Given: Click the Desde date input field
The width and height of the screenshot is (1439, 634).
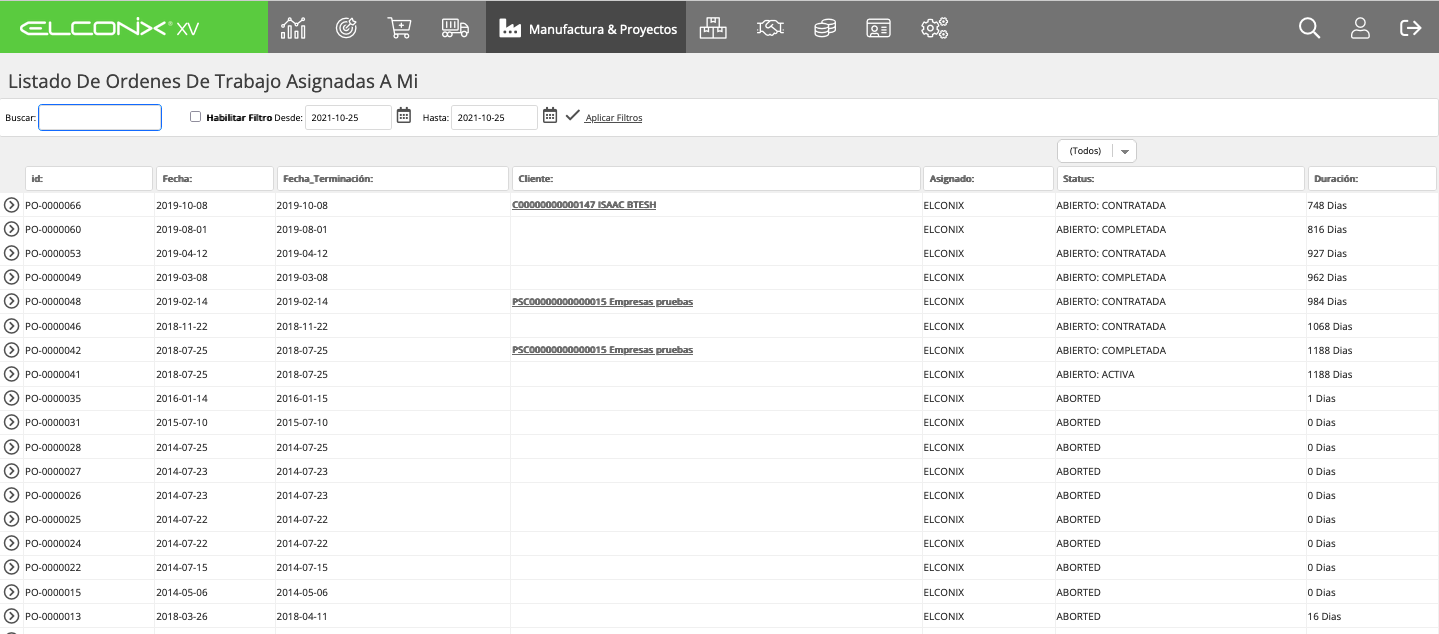Looking at the screenshot, I should tap(348, 117).
